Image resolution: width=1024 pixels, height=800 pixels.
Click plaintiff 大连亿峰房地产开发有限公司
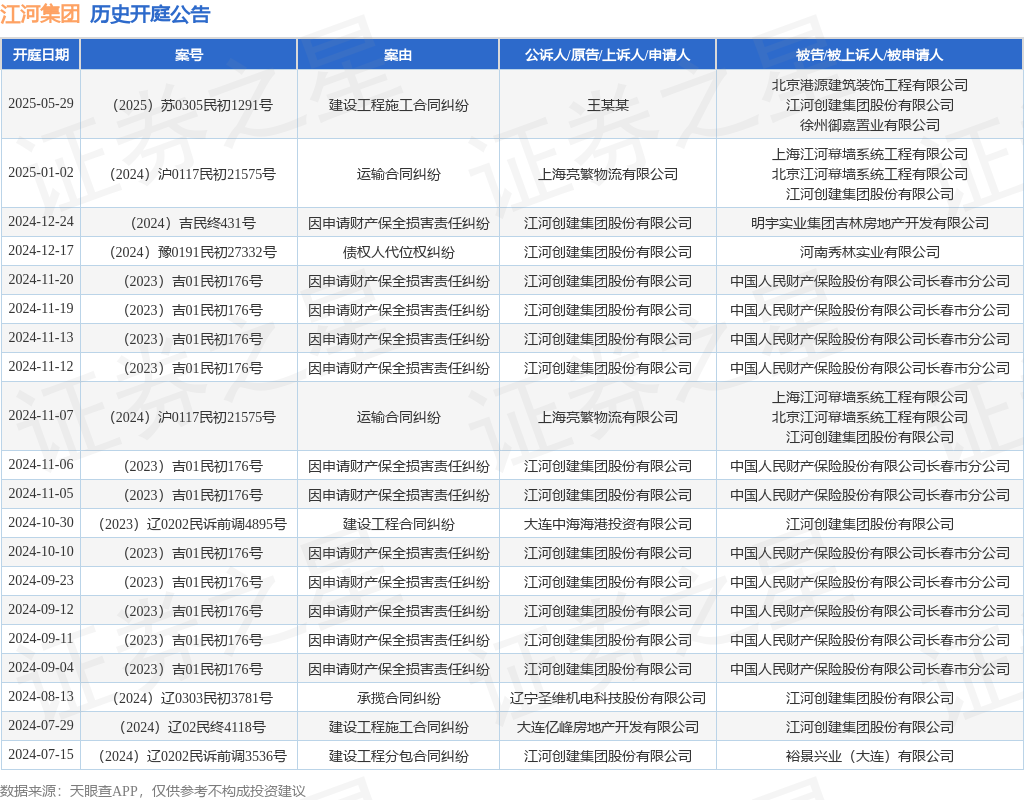(x=607, y=728)
